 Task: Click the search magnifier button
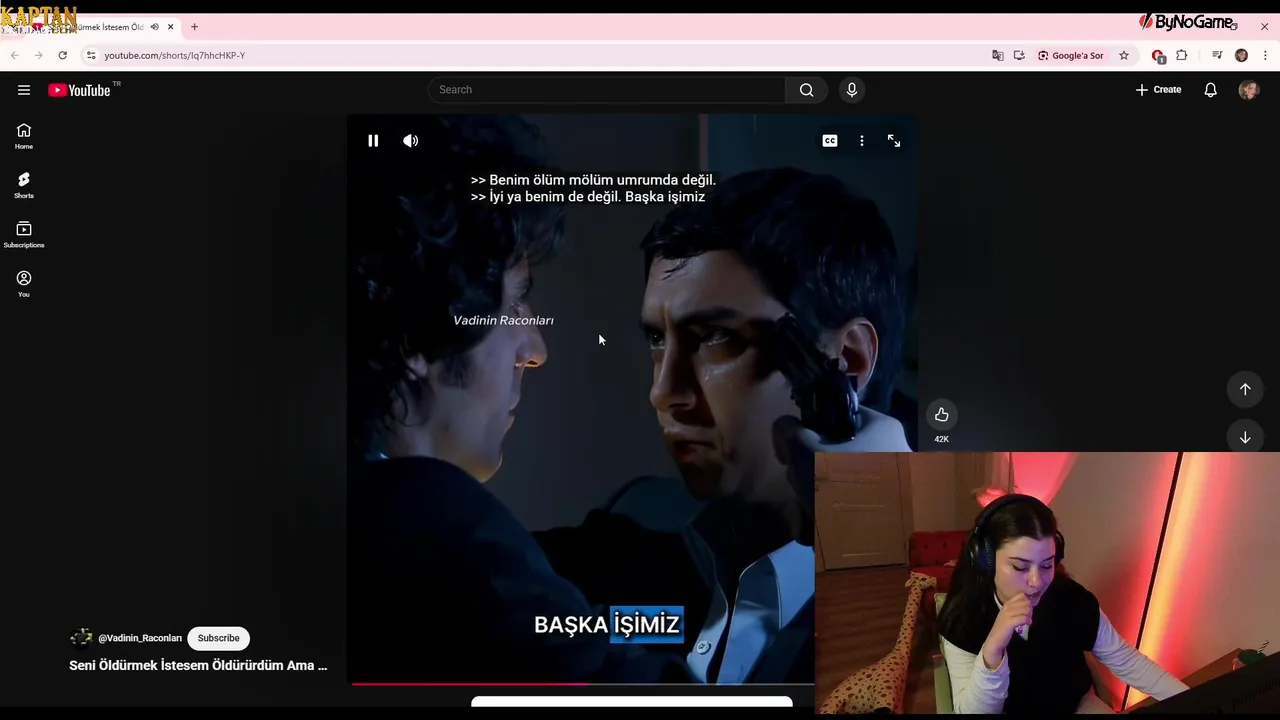pyautogui.click(x=806, y=90)
